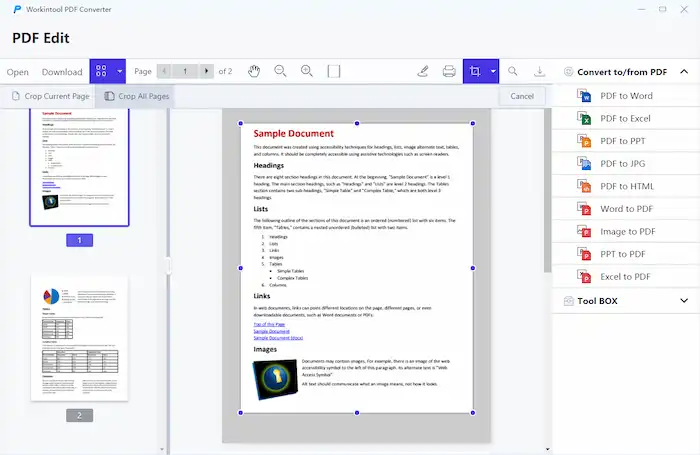Open the Crop tool dropdown arrow
Image resolution: width=700 pixels, height=455 pixels.
pos(493,71)
